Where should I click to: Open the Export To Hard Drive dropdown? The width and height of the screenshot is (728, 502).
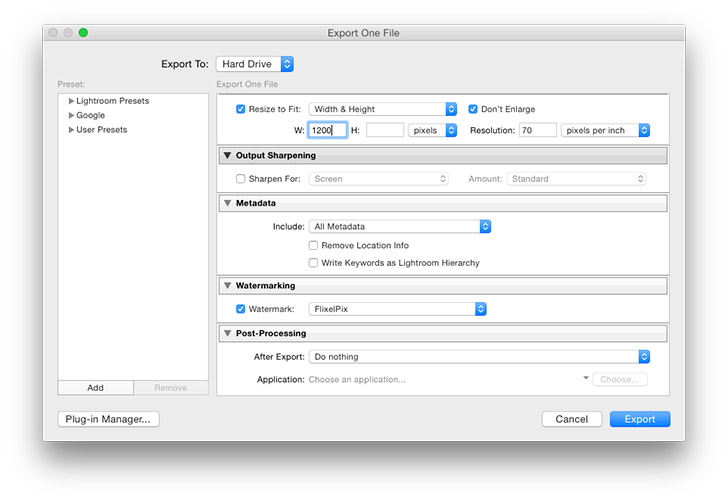[254, 64]
